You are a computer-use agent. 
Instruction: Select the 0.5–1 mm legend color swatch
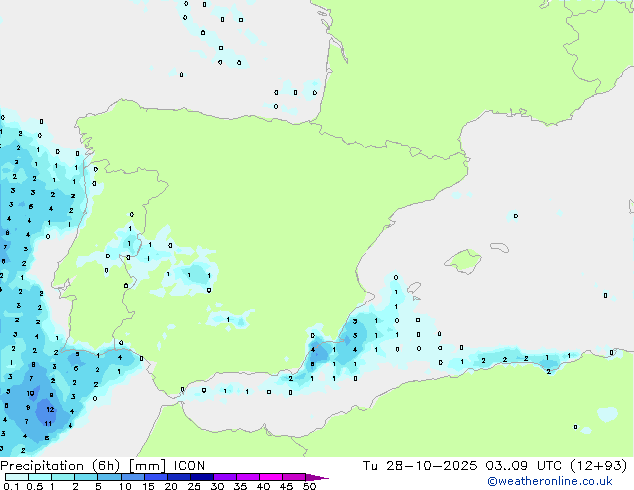tap(40, 477)
